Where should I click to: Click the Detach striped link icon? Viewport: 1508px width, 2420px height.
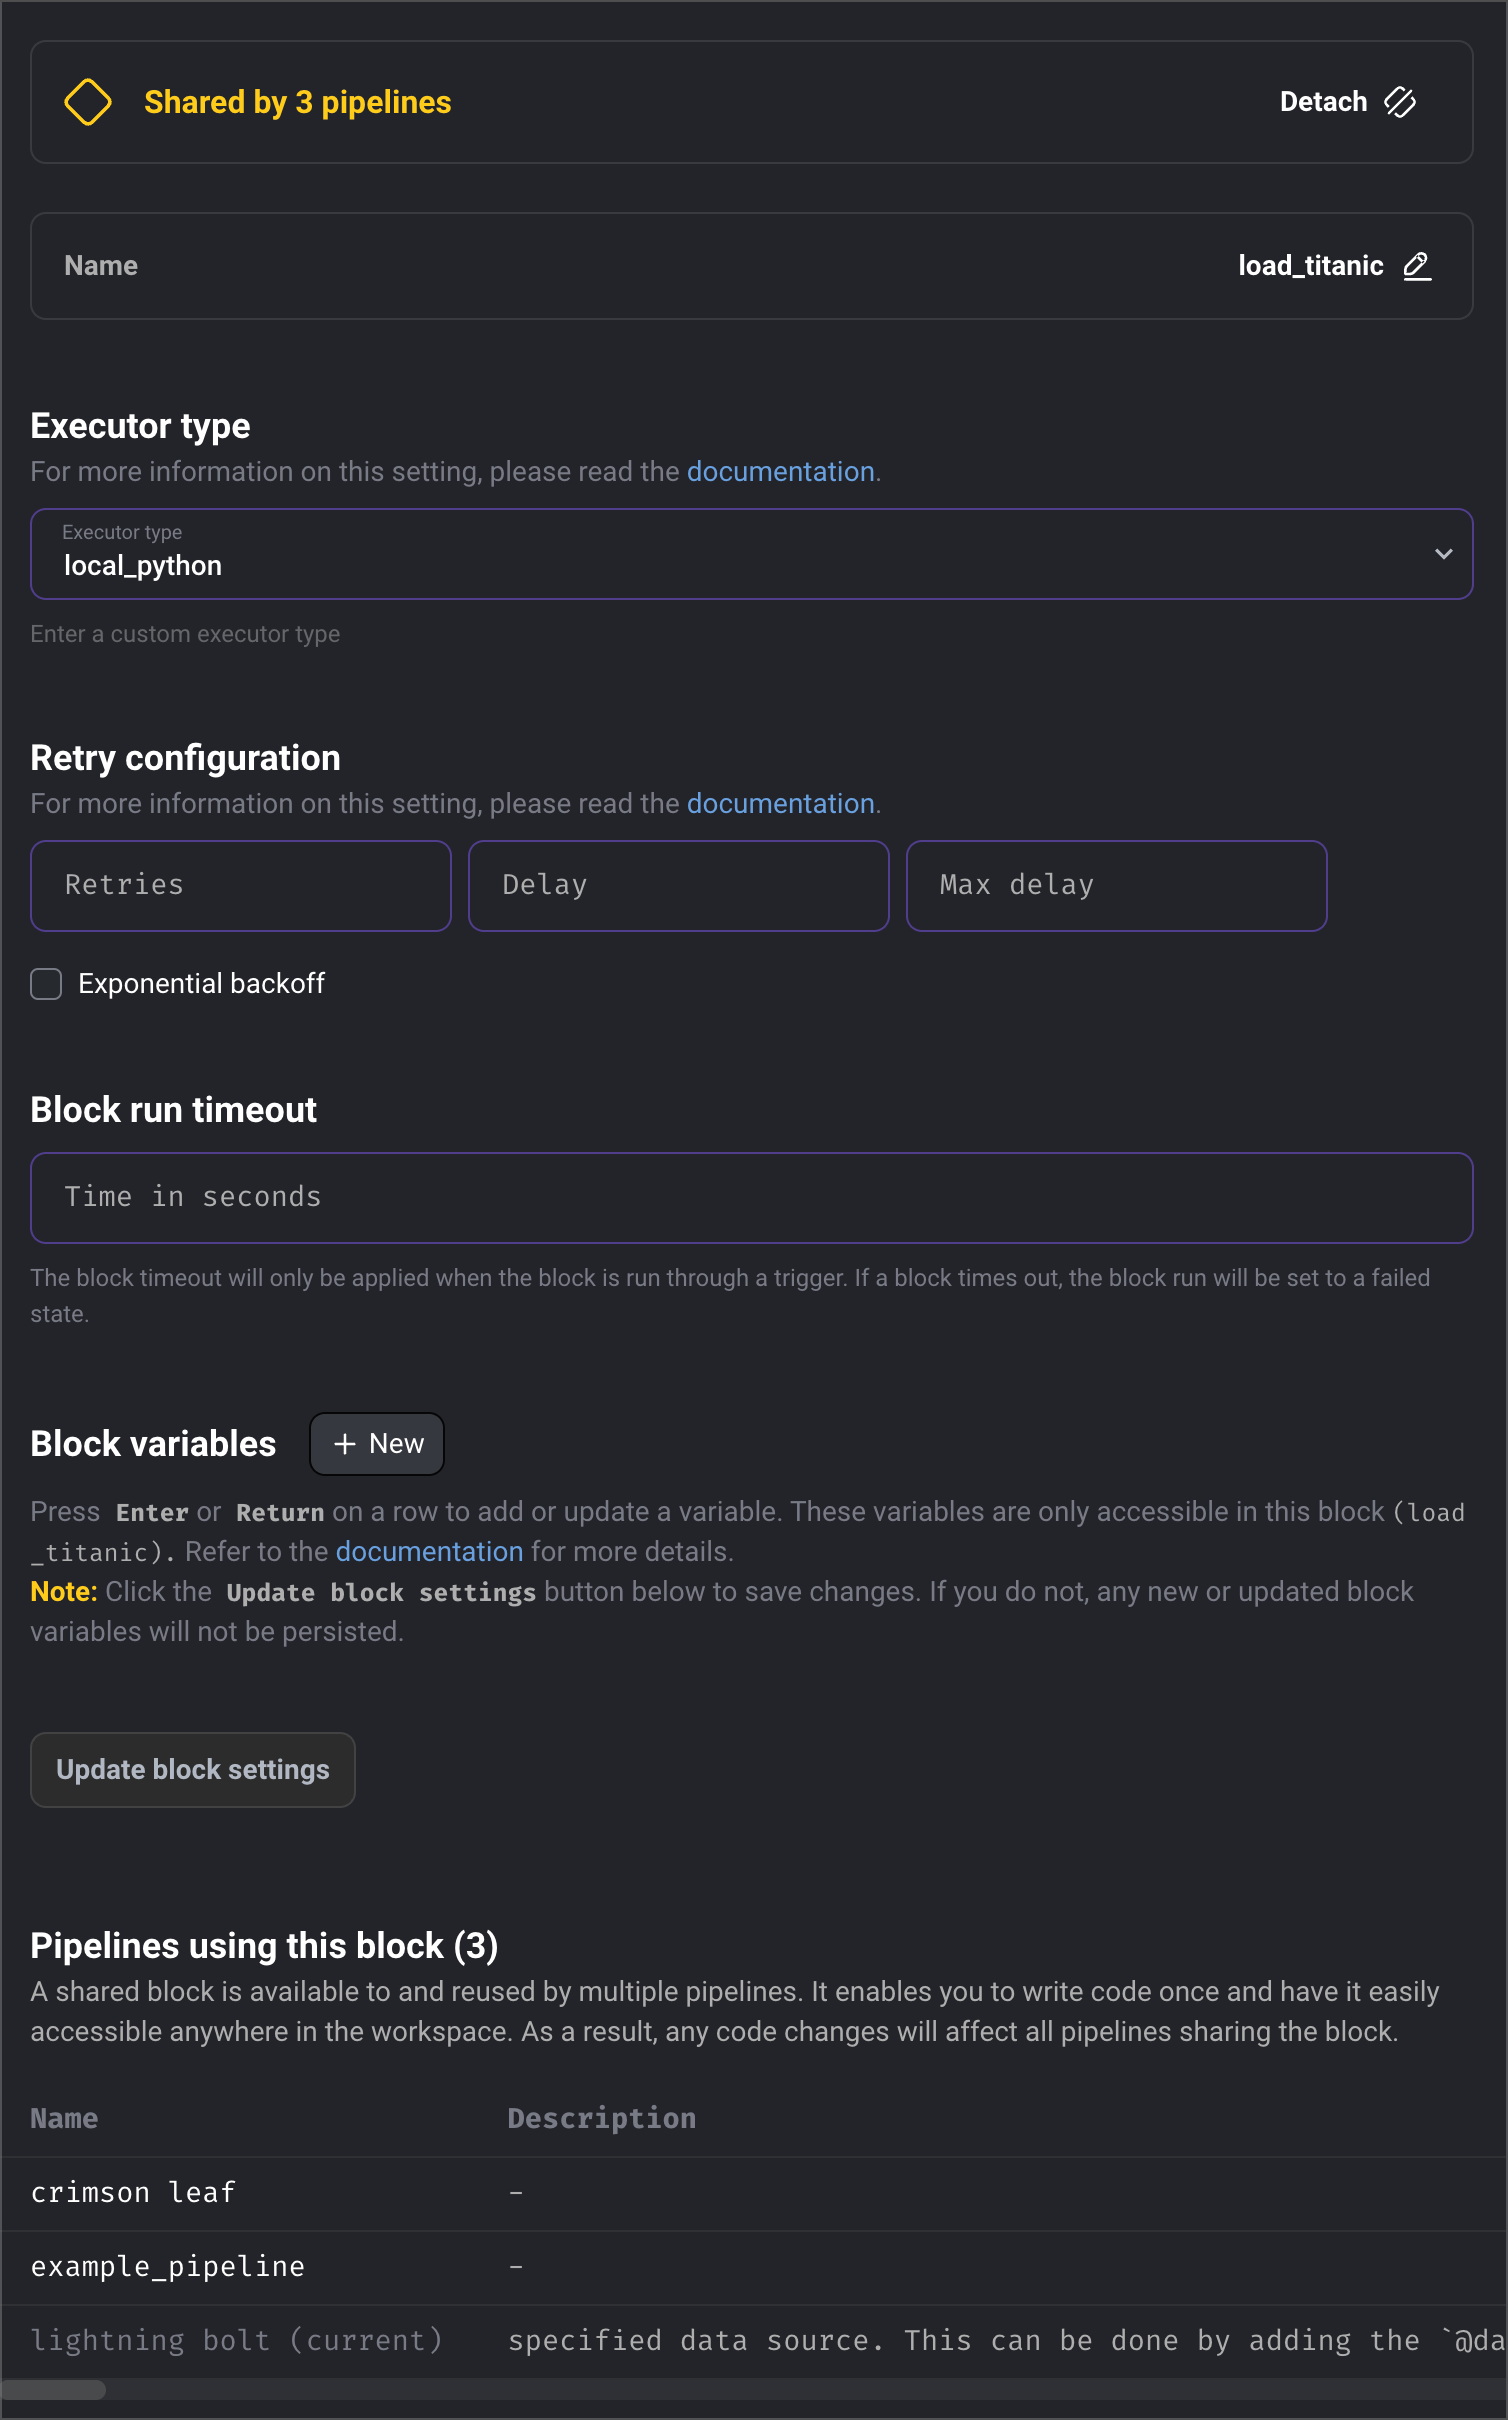click(x=1400, y=102)
